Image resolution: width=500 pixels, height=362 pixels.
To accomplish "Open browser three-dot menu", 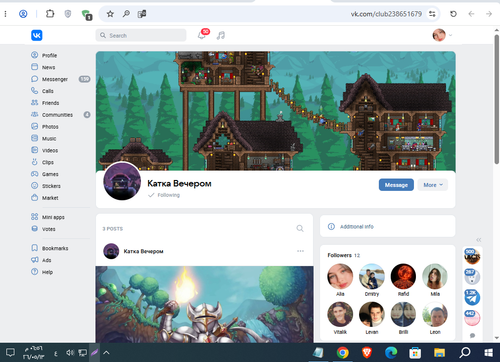I will (5, 14).
